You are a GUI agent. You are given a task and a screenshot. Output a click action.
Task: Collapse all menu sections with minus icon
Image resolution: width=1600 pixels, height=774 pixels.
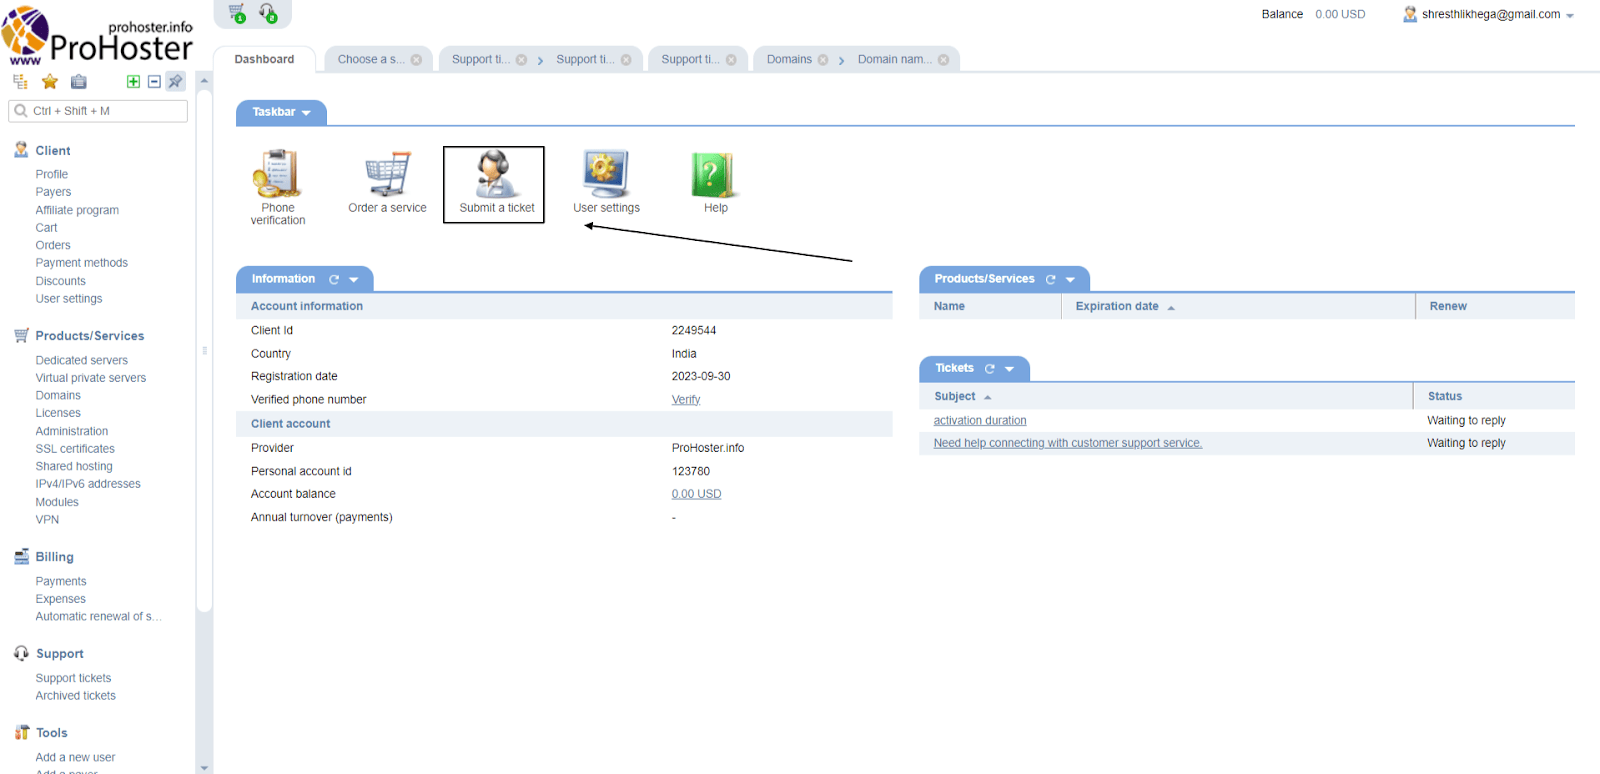click(154, 82)
